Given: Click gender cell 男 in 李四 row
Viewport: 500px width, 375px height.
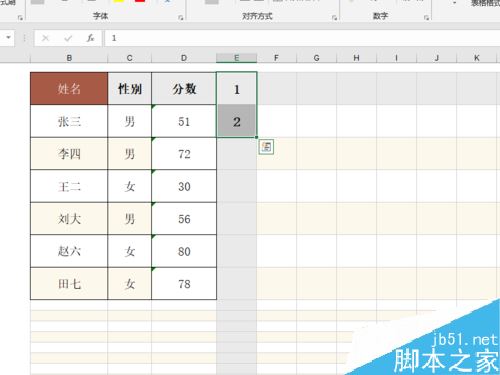Looking at the screenshot, I should [130, 154].
